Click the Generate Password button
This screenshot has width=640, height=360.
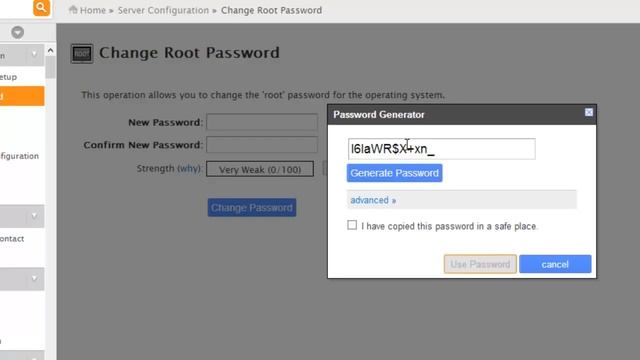394,173
